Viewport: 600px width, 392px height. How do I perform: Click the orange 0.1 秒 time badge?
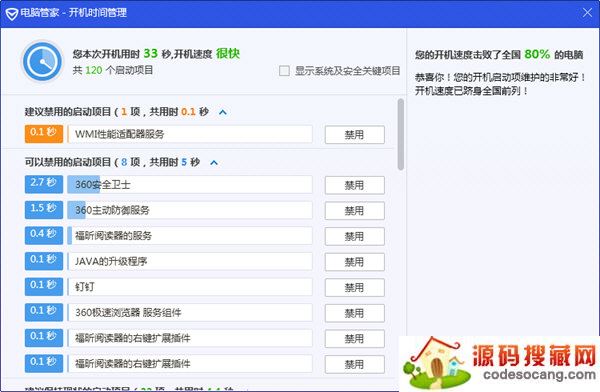[44, 134]
